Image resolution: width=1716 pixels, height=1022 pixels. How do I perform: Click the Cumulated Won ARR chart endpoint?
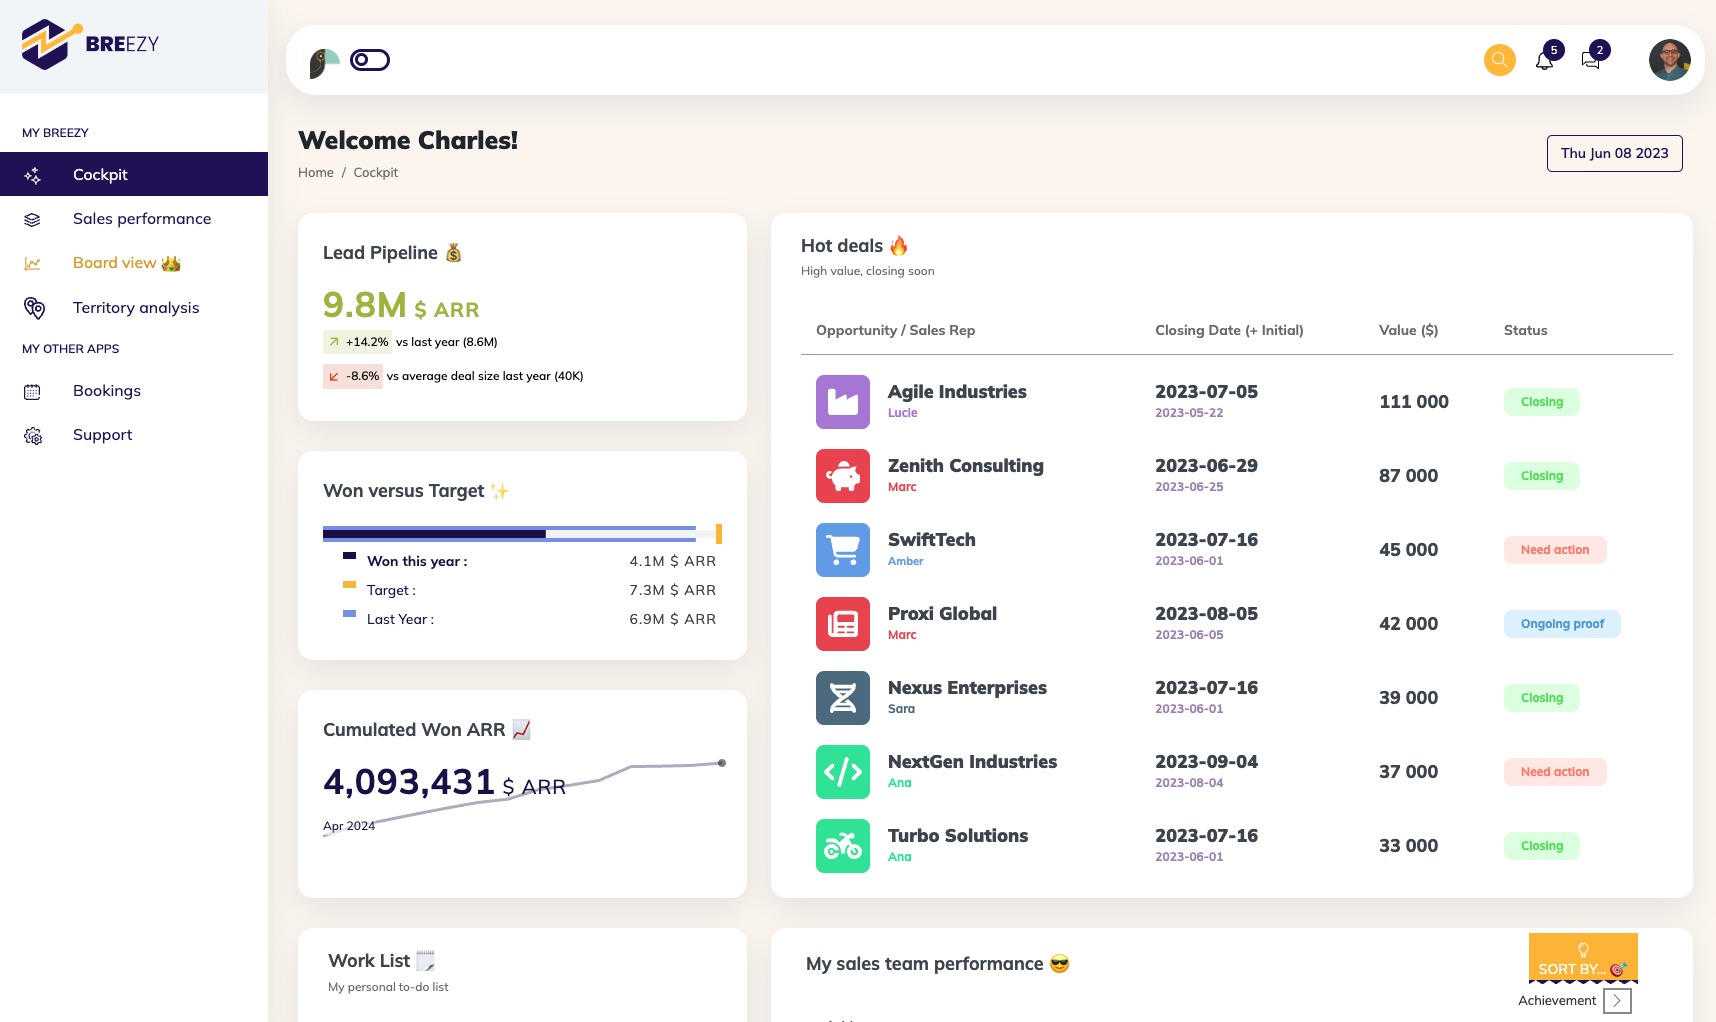click(x=722, y=763)
